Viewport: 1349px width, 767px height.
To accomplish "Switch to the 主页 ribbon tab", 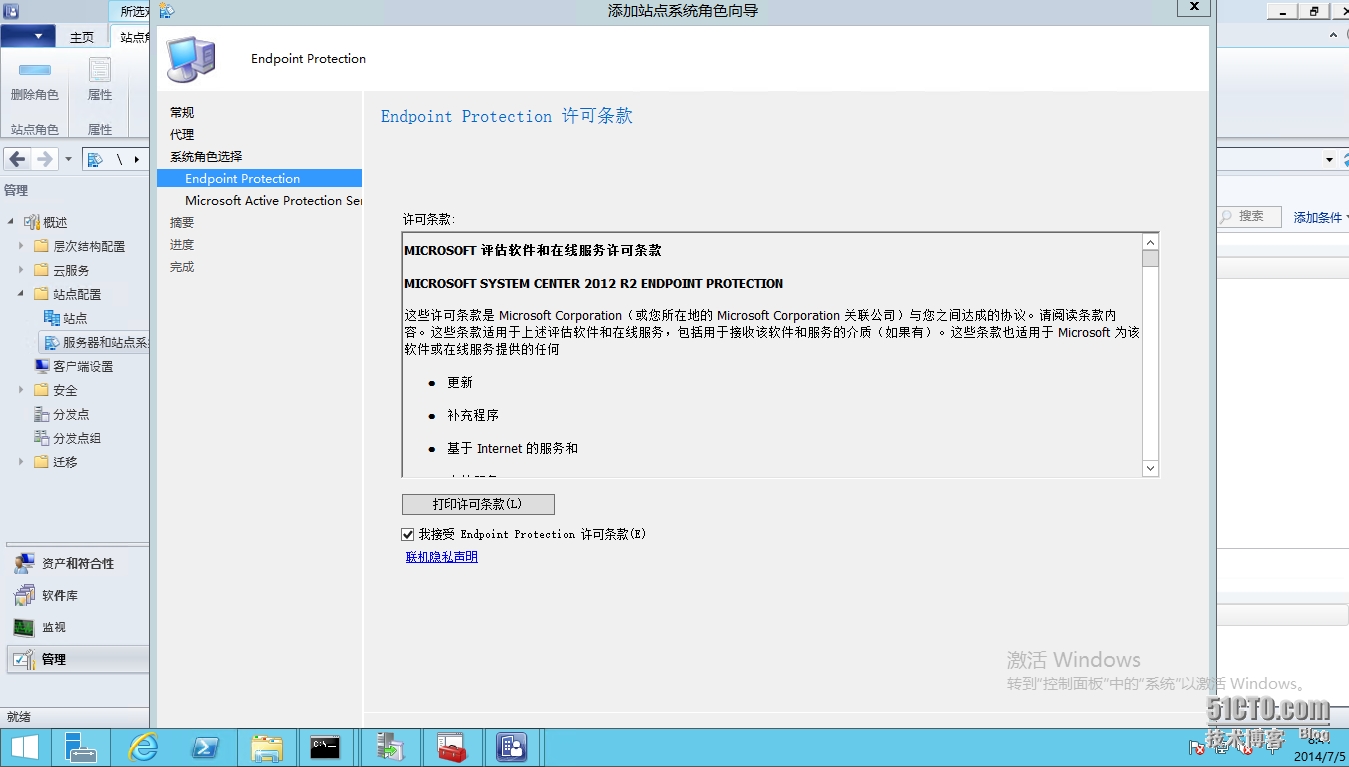I will click(82, 37).
